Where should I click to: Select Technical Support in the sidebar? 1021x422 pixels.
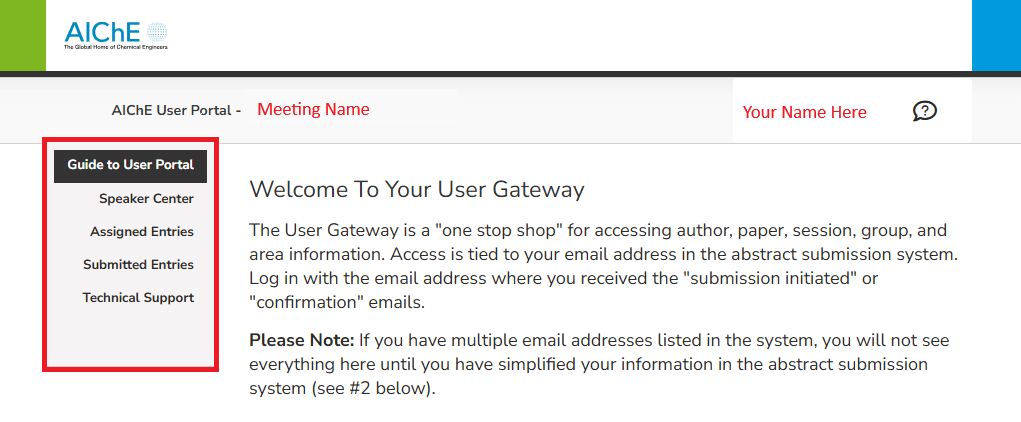(138, 298)
